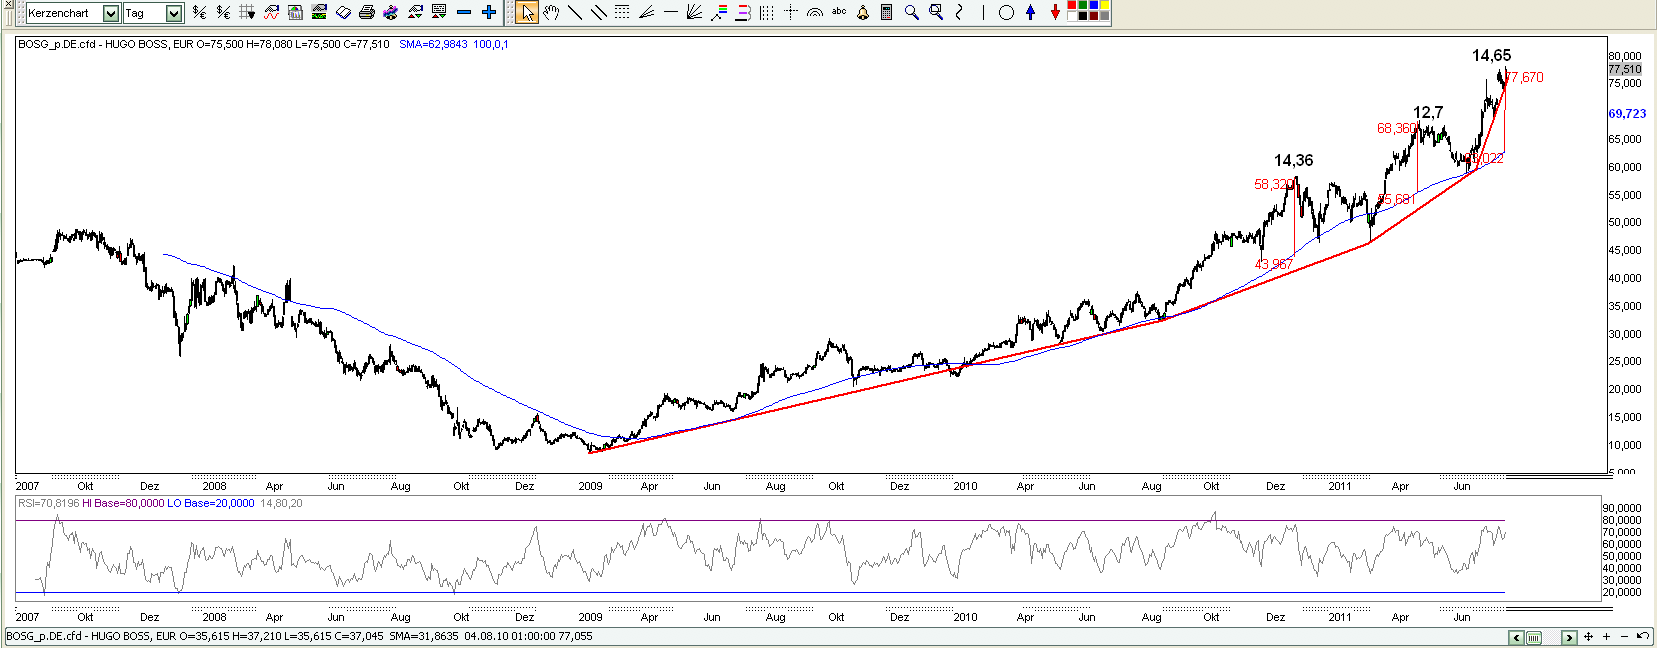
Task: Toggle the vertical dotted grid lines tool
Action: (x=767, y=12)
